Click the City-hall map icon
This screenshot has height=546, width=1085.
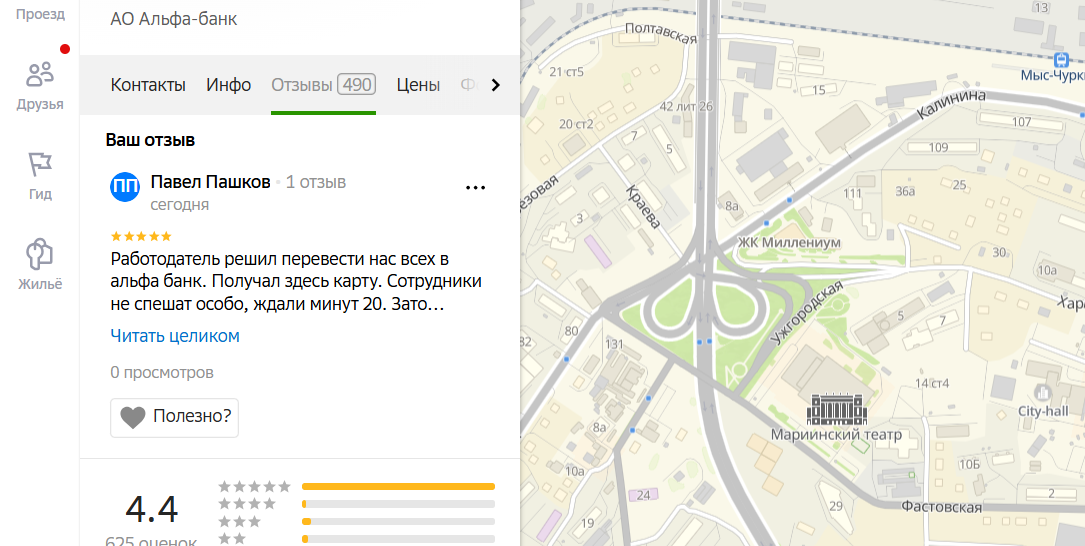[x=1043, y=392]
